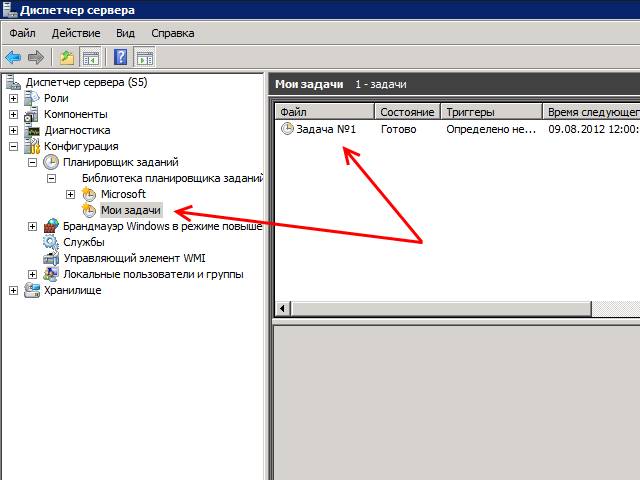
Task: Open the Файл menu
Action: [22, 33]
